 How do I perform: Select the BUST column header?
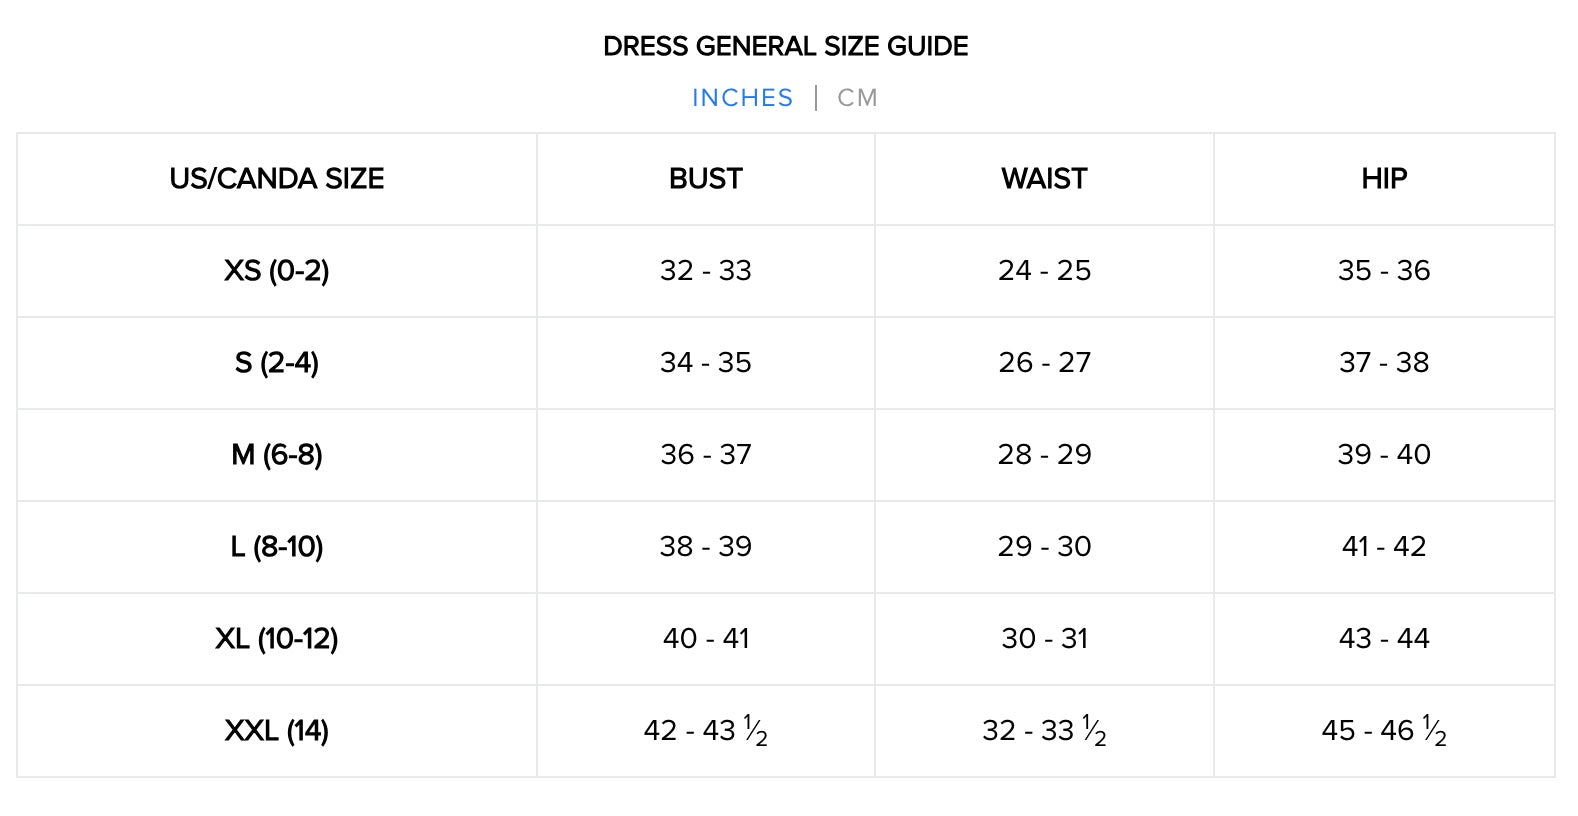pos(706,179)
